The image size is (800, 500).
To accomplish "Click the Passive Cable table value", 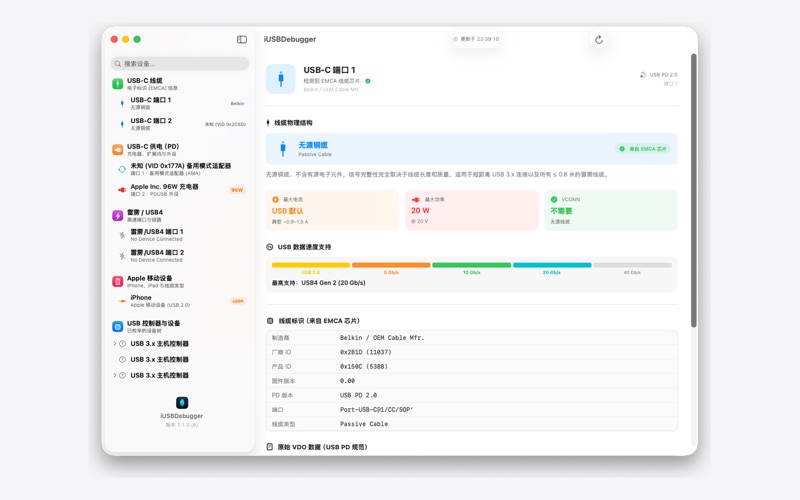I will (x=364, y=423).
